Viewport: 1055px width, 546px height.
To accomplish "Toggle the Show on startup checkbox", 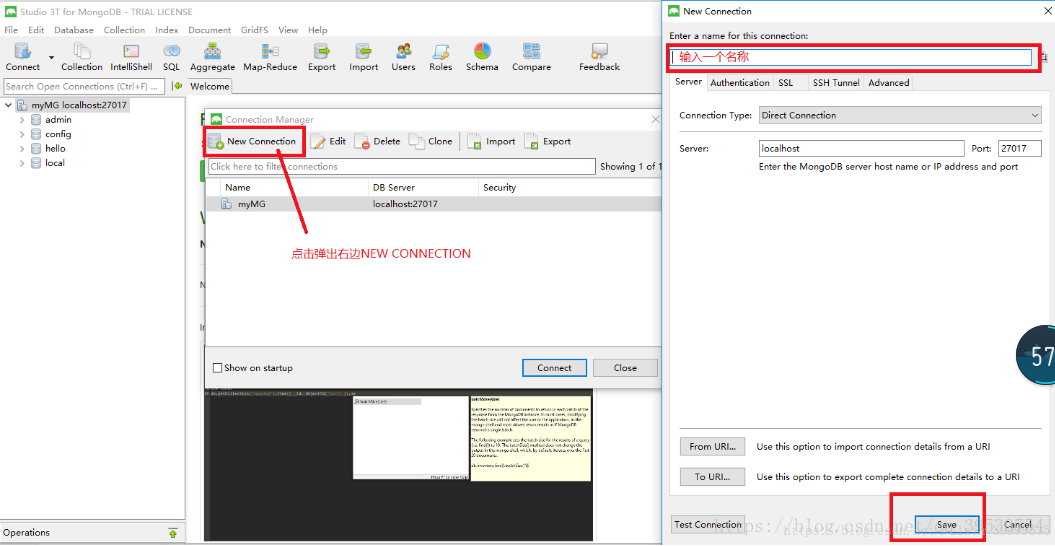I will tap(217, 368).
